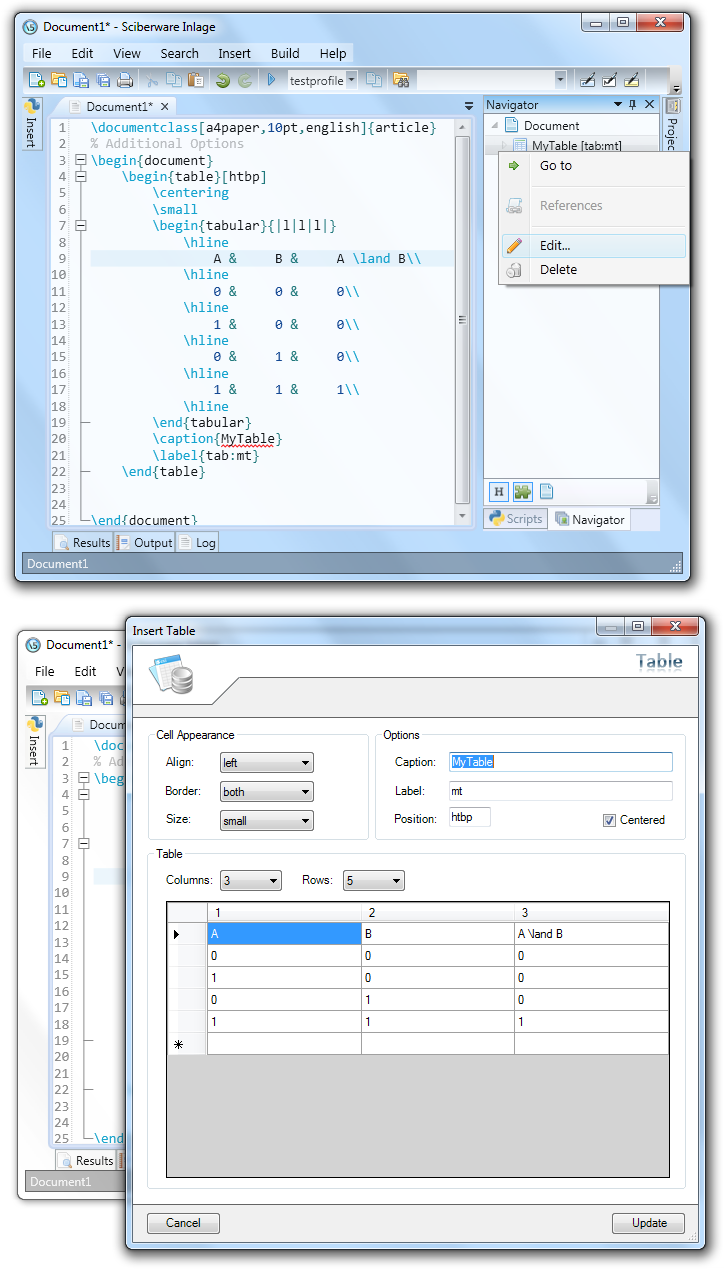Click the Save All icon in the upper window toolbar

click(x=103, y=80)
